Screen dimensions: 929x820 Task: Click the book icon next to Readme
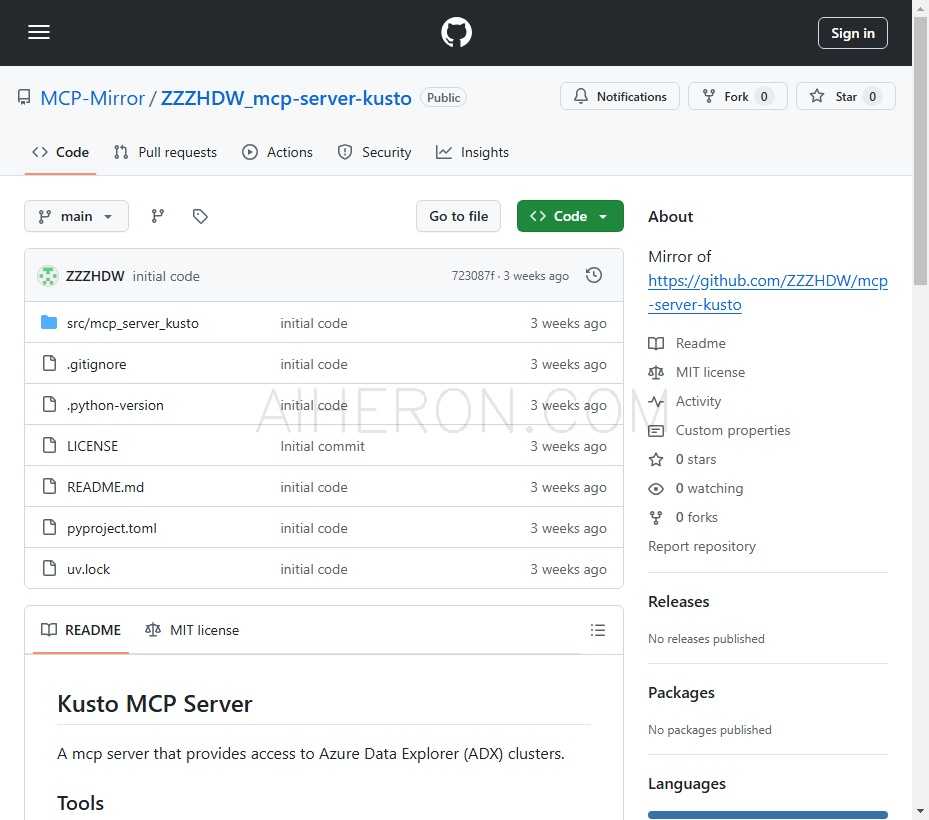click(656, 343)
